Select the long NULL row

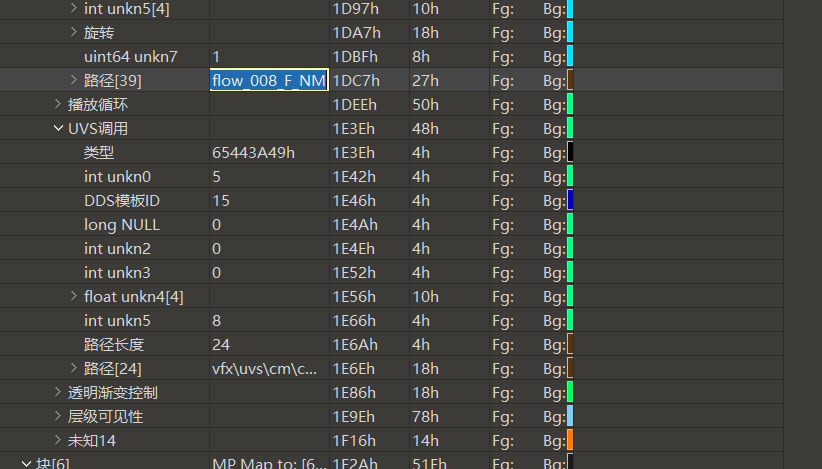pos(121,224)
